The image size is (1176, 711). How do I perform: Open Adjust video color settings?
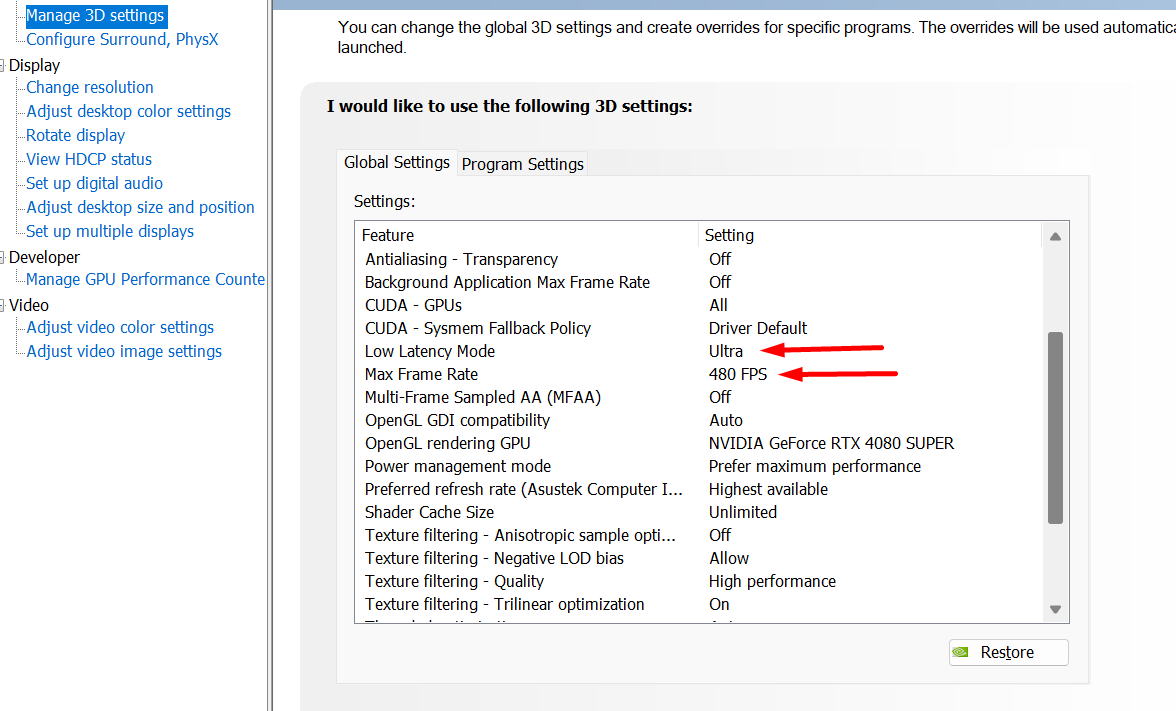pyautogui.click(x=120, y=328)
